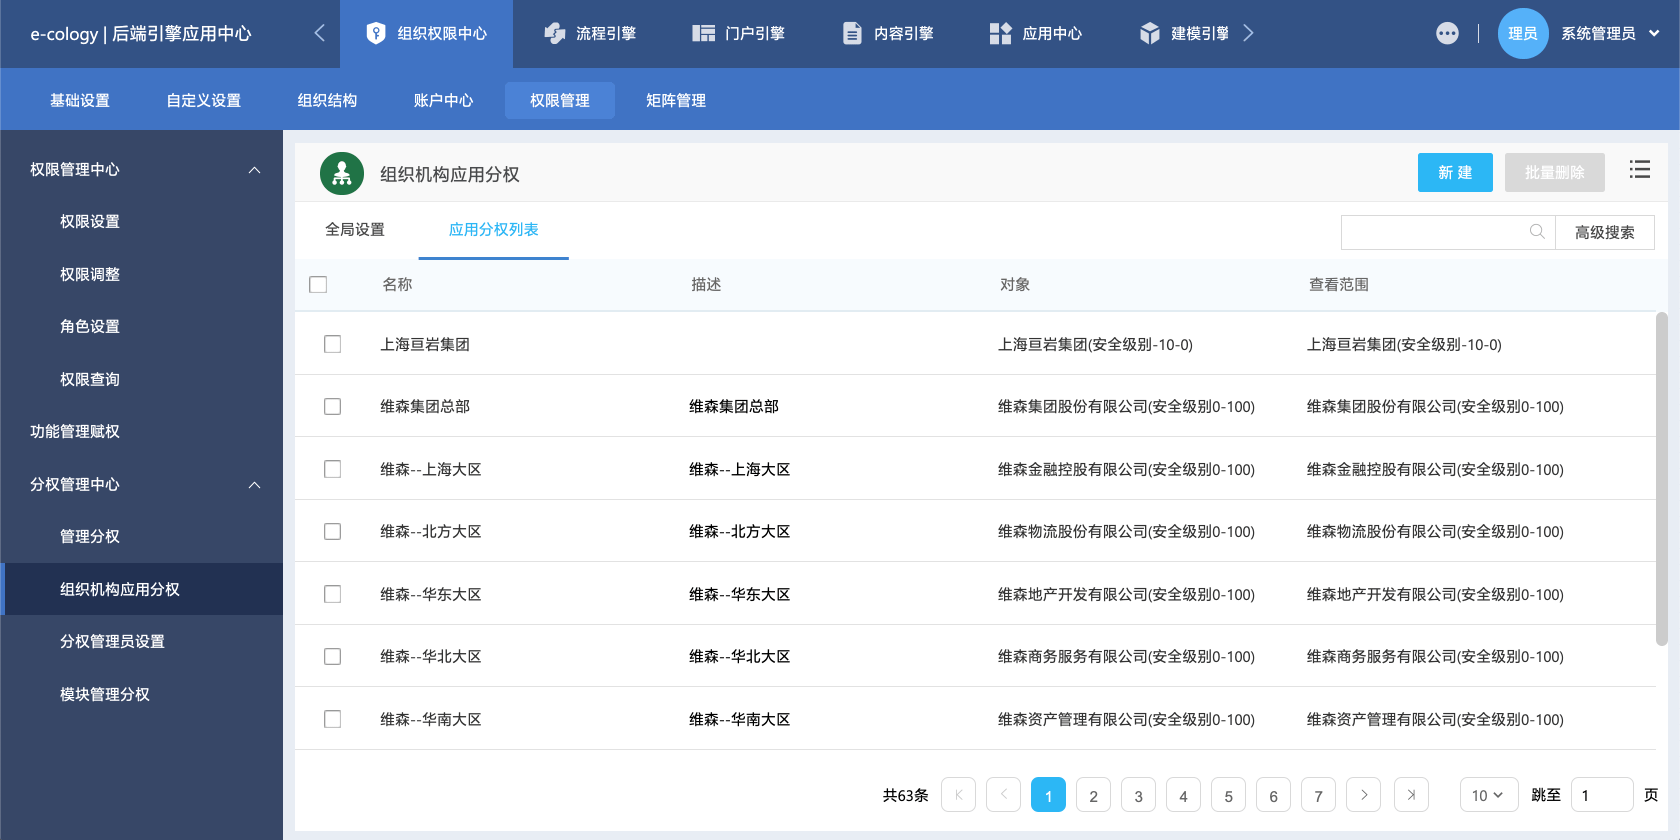
Task: Go to previous page arrow
Action: [1003, 795]
